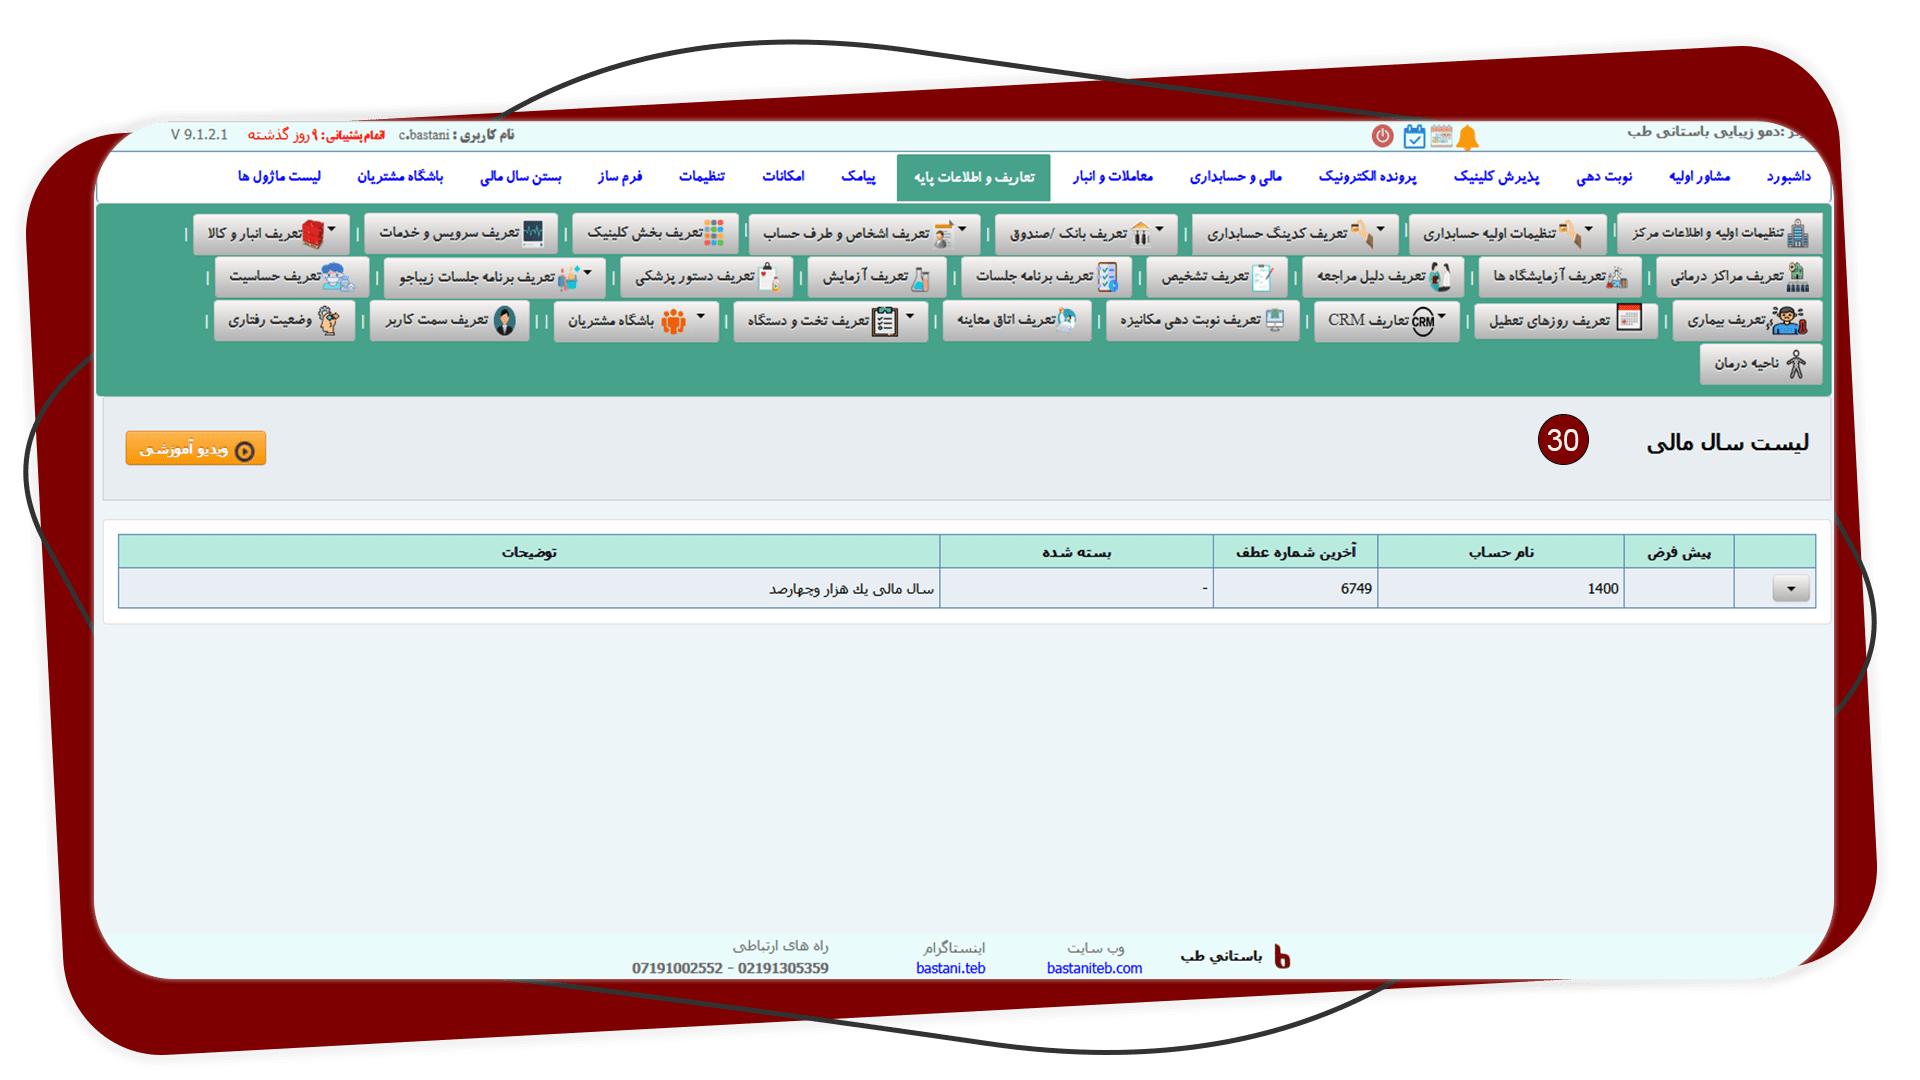Screen dimensions: 1920x1080
Task: Open the نوبت دهی menu
Action: click(1604, 176)
